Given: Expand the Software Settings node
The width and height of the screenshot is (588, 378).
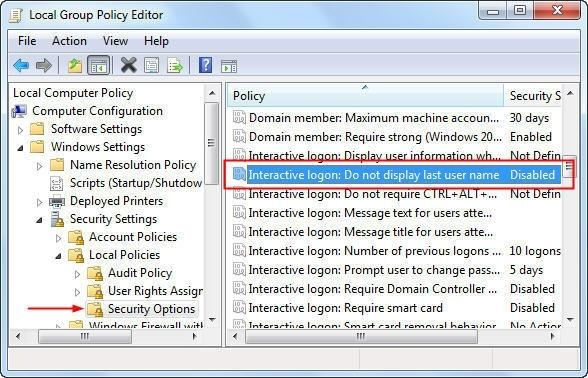Looking at the screenshot, I should pyautogui.click(x=21, y=130).
